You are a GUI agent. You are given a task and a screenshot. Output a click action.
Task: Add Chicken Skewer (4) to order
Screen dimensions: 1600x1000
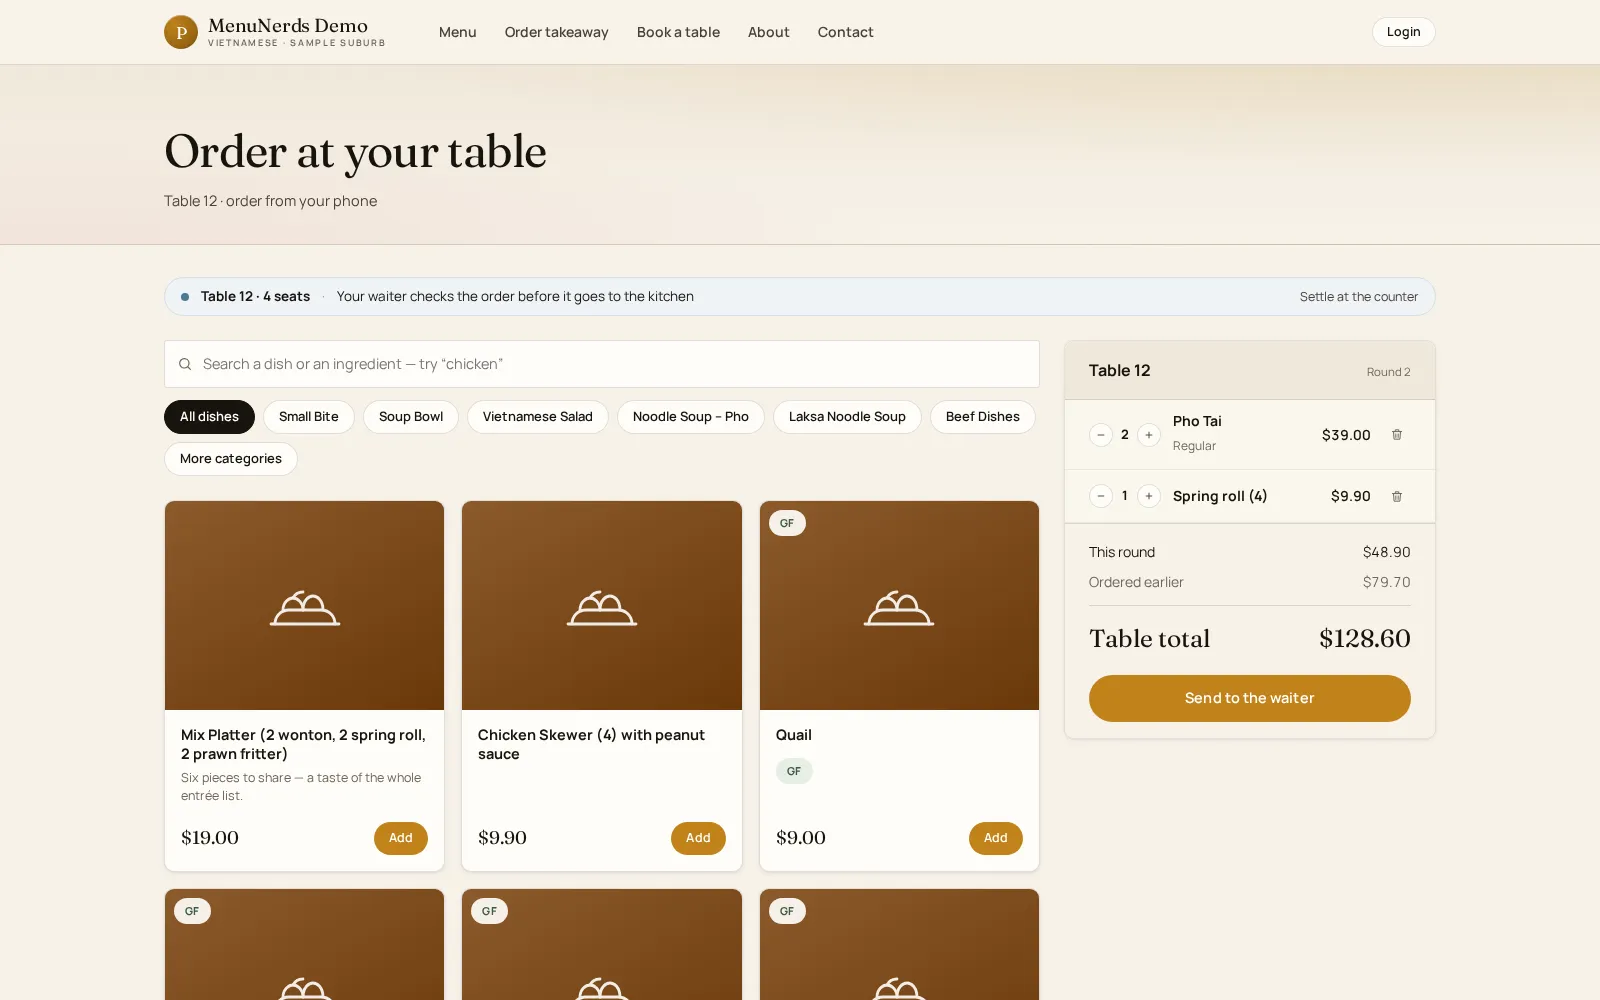(x=698, y=838)
